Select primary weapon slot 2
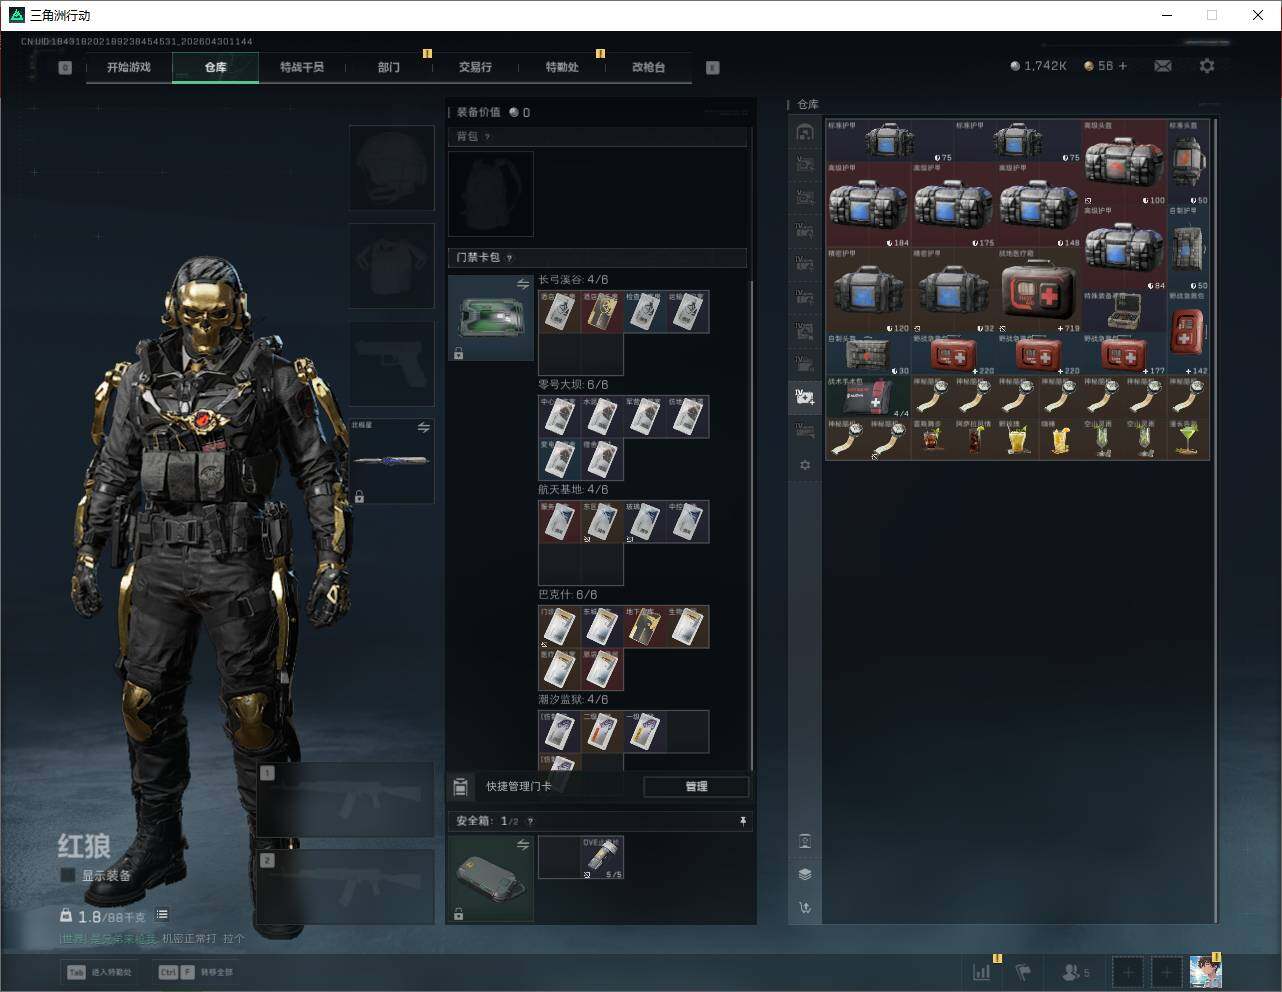The height and width of the screenshot is (992, 1282). 346,888
